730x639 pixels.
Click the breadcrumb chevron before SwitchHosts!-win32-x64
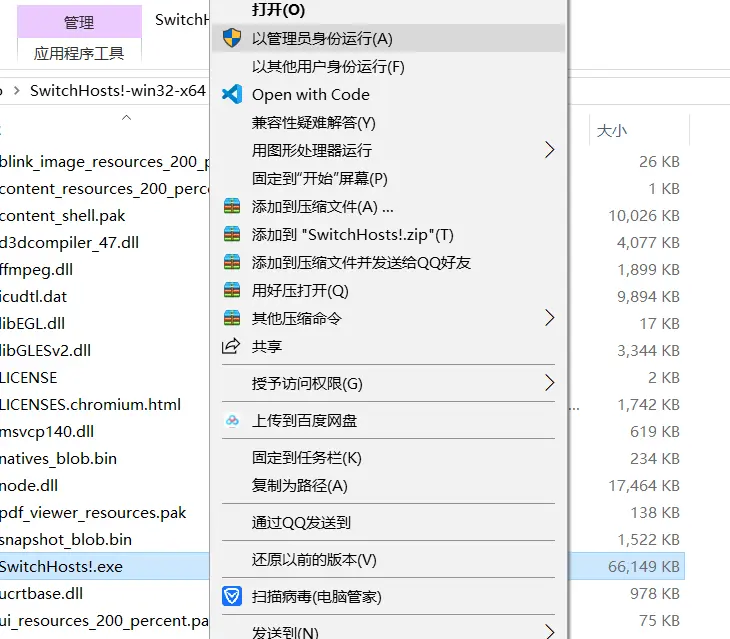point(17,90)
